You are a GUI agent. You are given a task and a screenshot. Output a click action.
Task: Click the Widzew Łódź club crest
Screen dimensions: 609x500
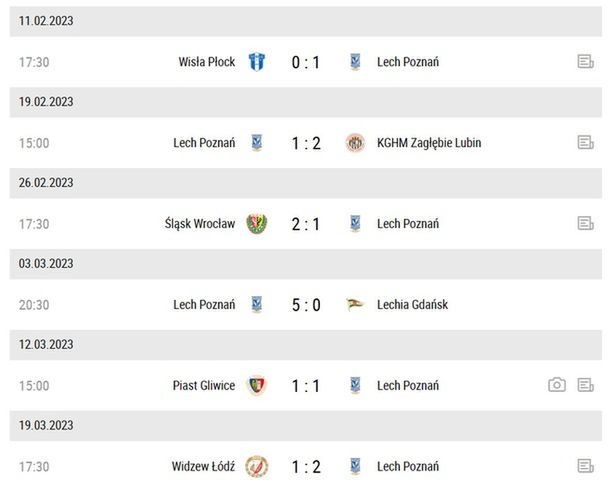tap(257, 466)
